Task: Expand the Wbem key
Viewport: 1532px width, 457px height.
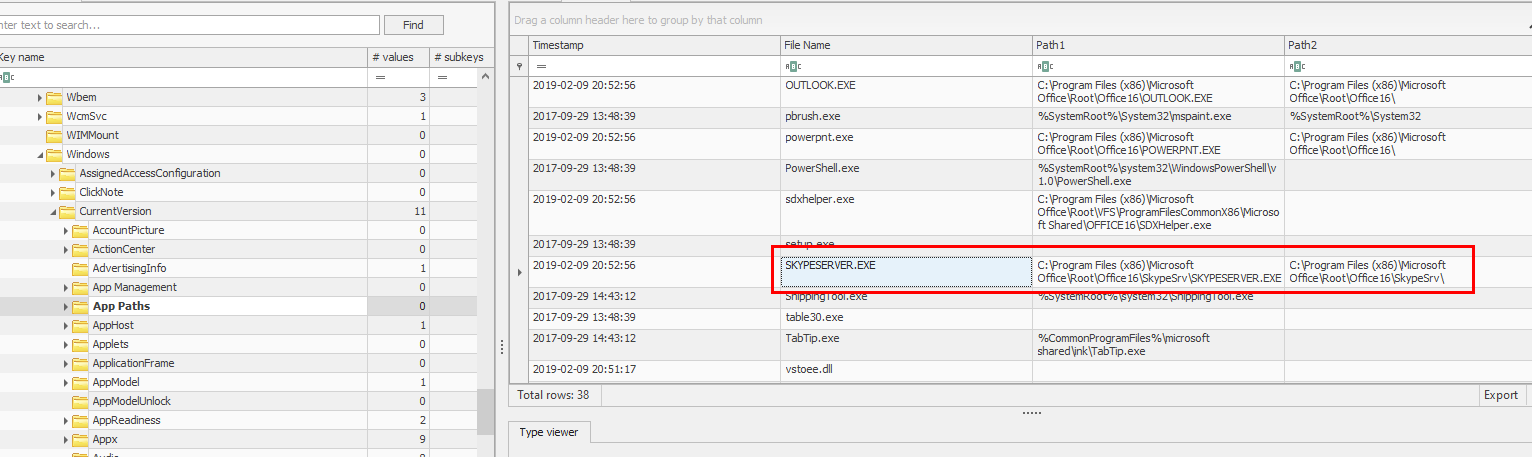Action: click(x=40, y=97)
